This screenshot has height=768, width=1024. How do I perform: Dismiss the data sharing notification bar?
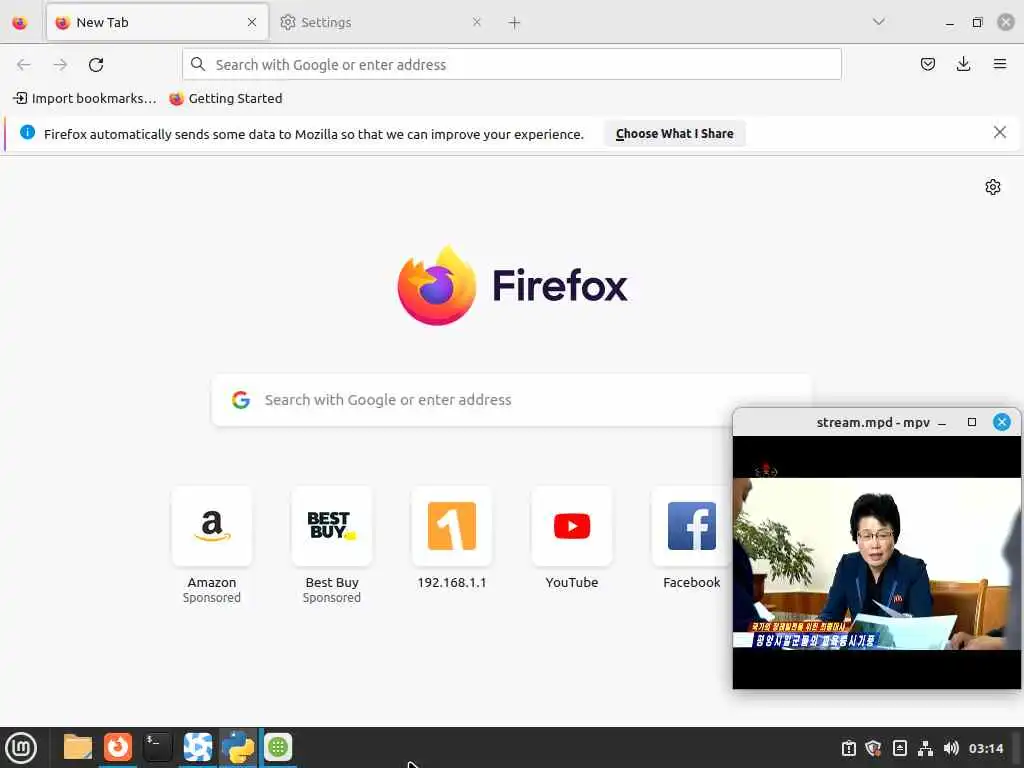pyautogui.click(x=1000, y=133)
